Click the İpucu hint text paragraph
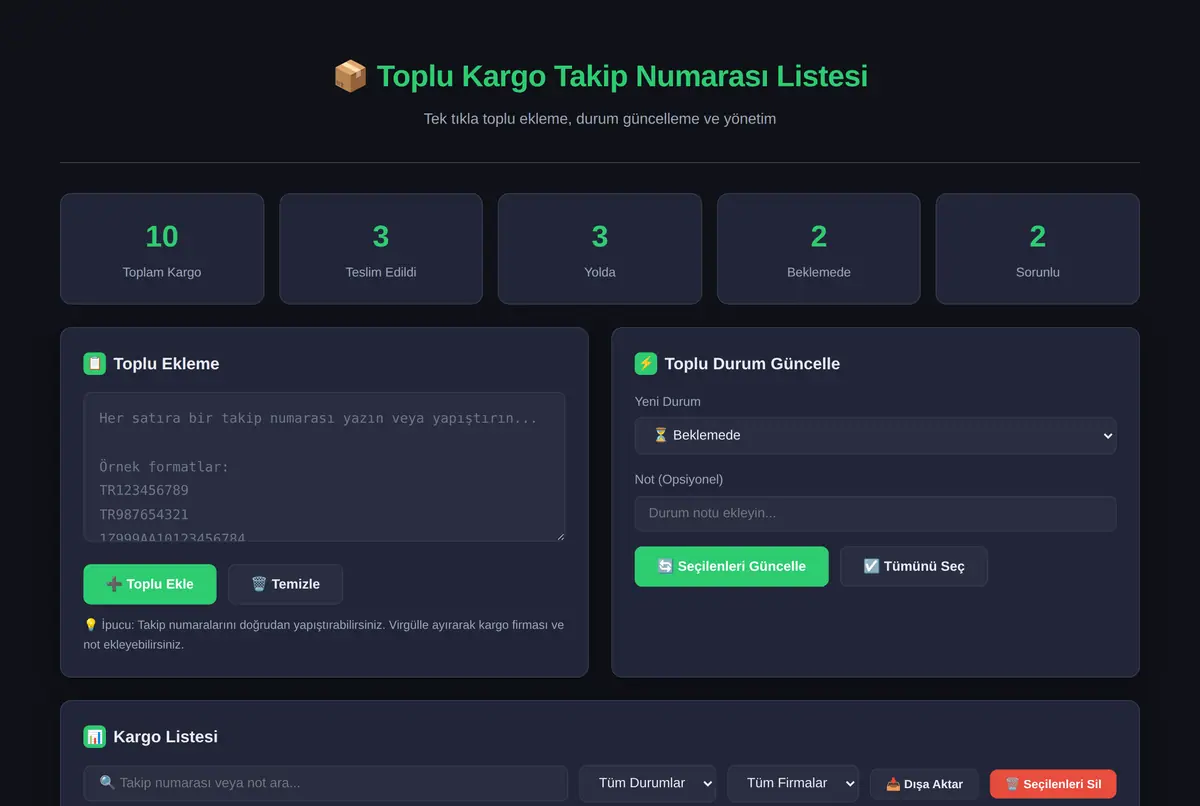1200x806 pixels. (x=324, y=635)
